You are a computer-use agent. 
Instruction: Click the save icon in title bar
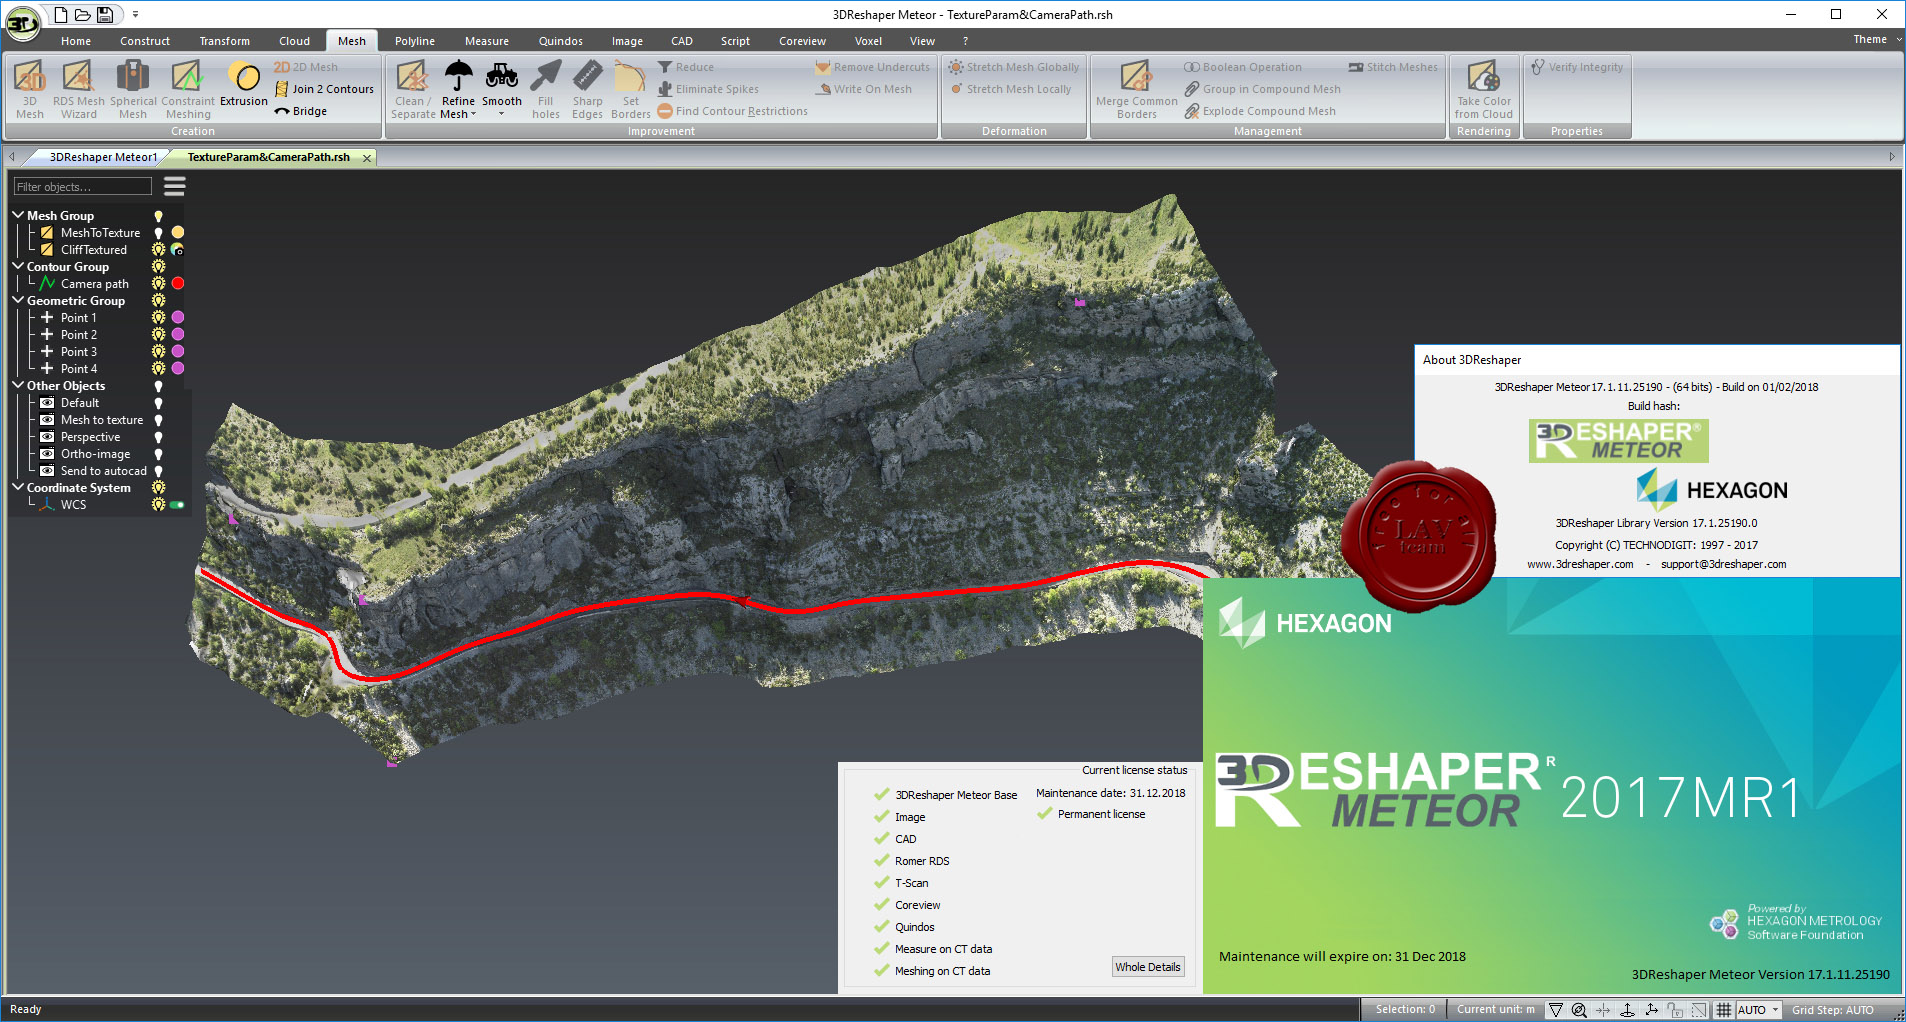105,14
